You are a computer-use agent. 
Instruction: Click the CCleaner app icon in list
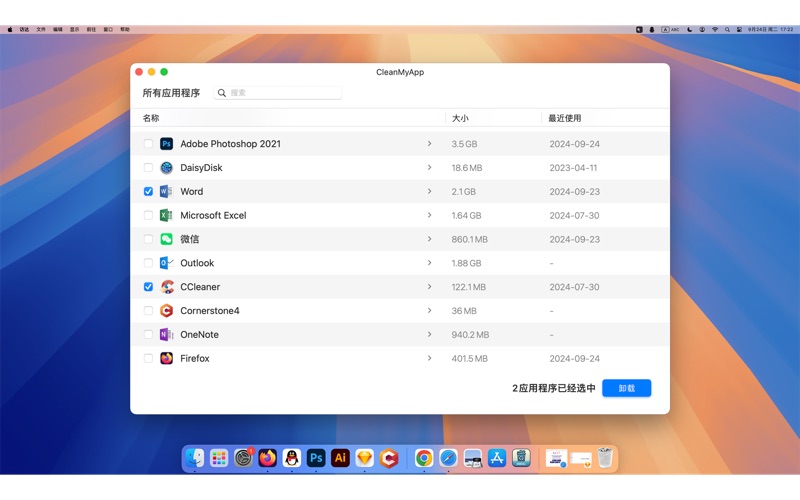click(x=166, y=287)
